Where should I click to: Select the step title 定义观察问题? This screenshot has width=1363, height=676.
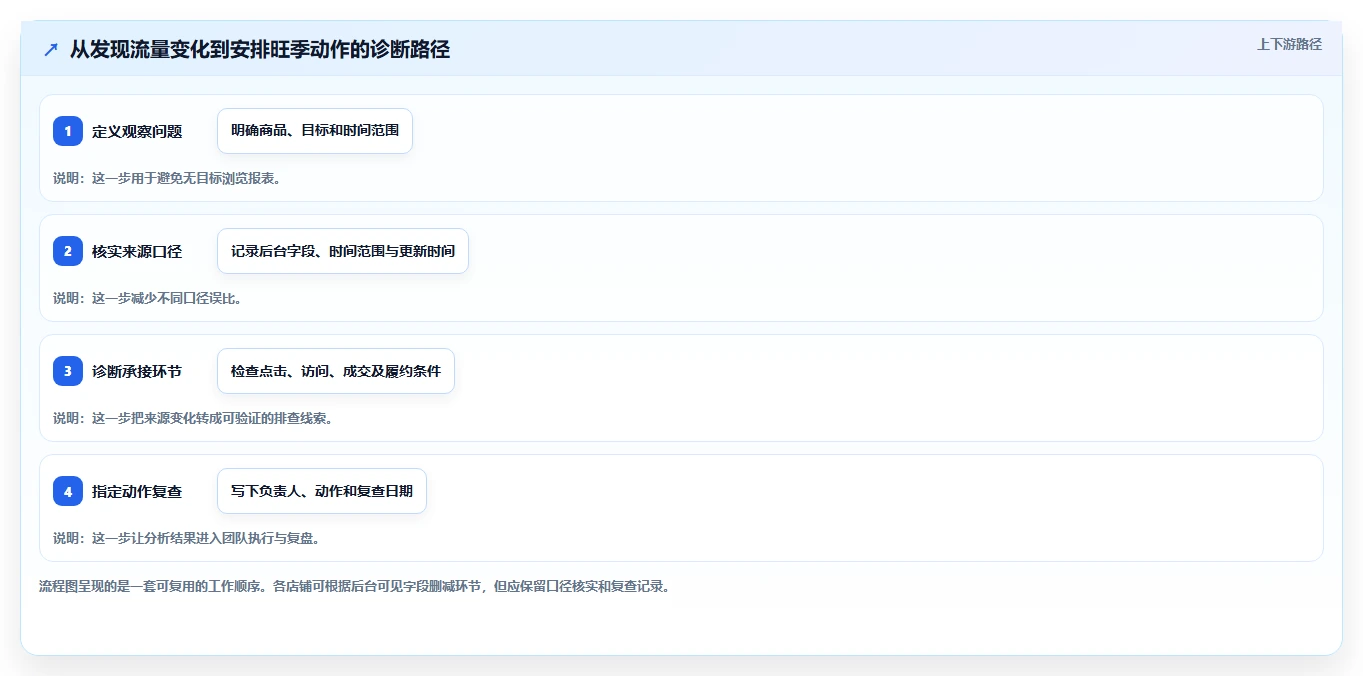click(x=137, y=131)
